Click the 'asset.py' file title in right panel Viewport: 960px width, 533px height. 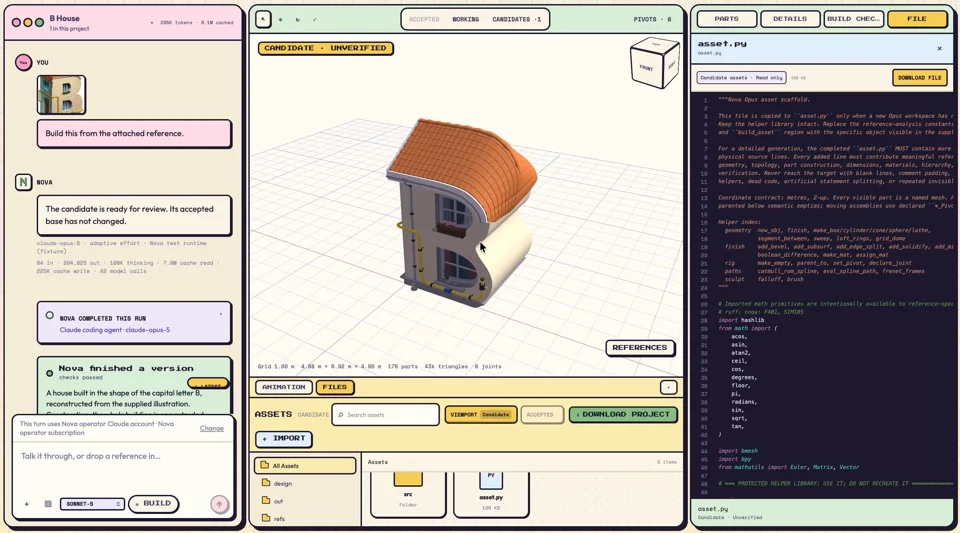pos(722,44)
